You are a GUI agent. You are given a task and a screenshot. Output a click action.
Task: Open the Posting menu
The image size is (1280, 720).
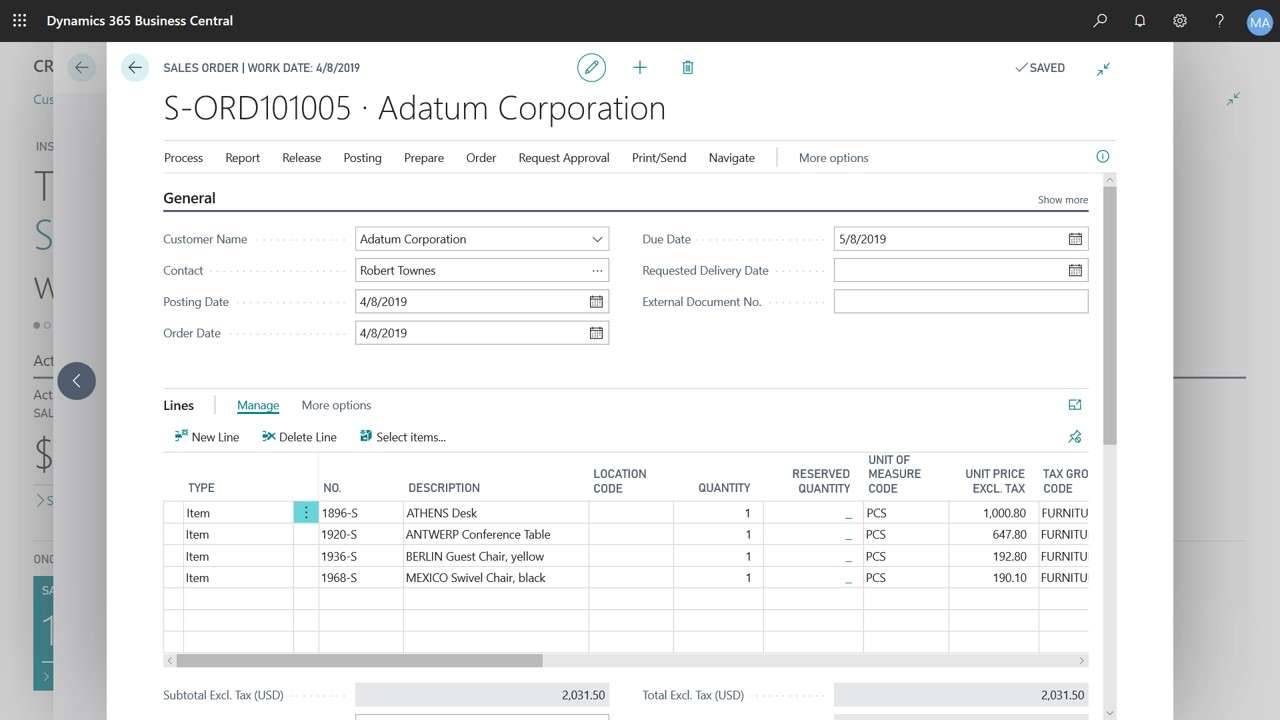[362, 158]
